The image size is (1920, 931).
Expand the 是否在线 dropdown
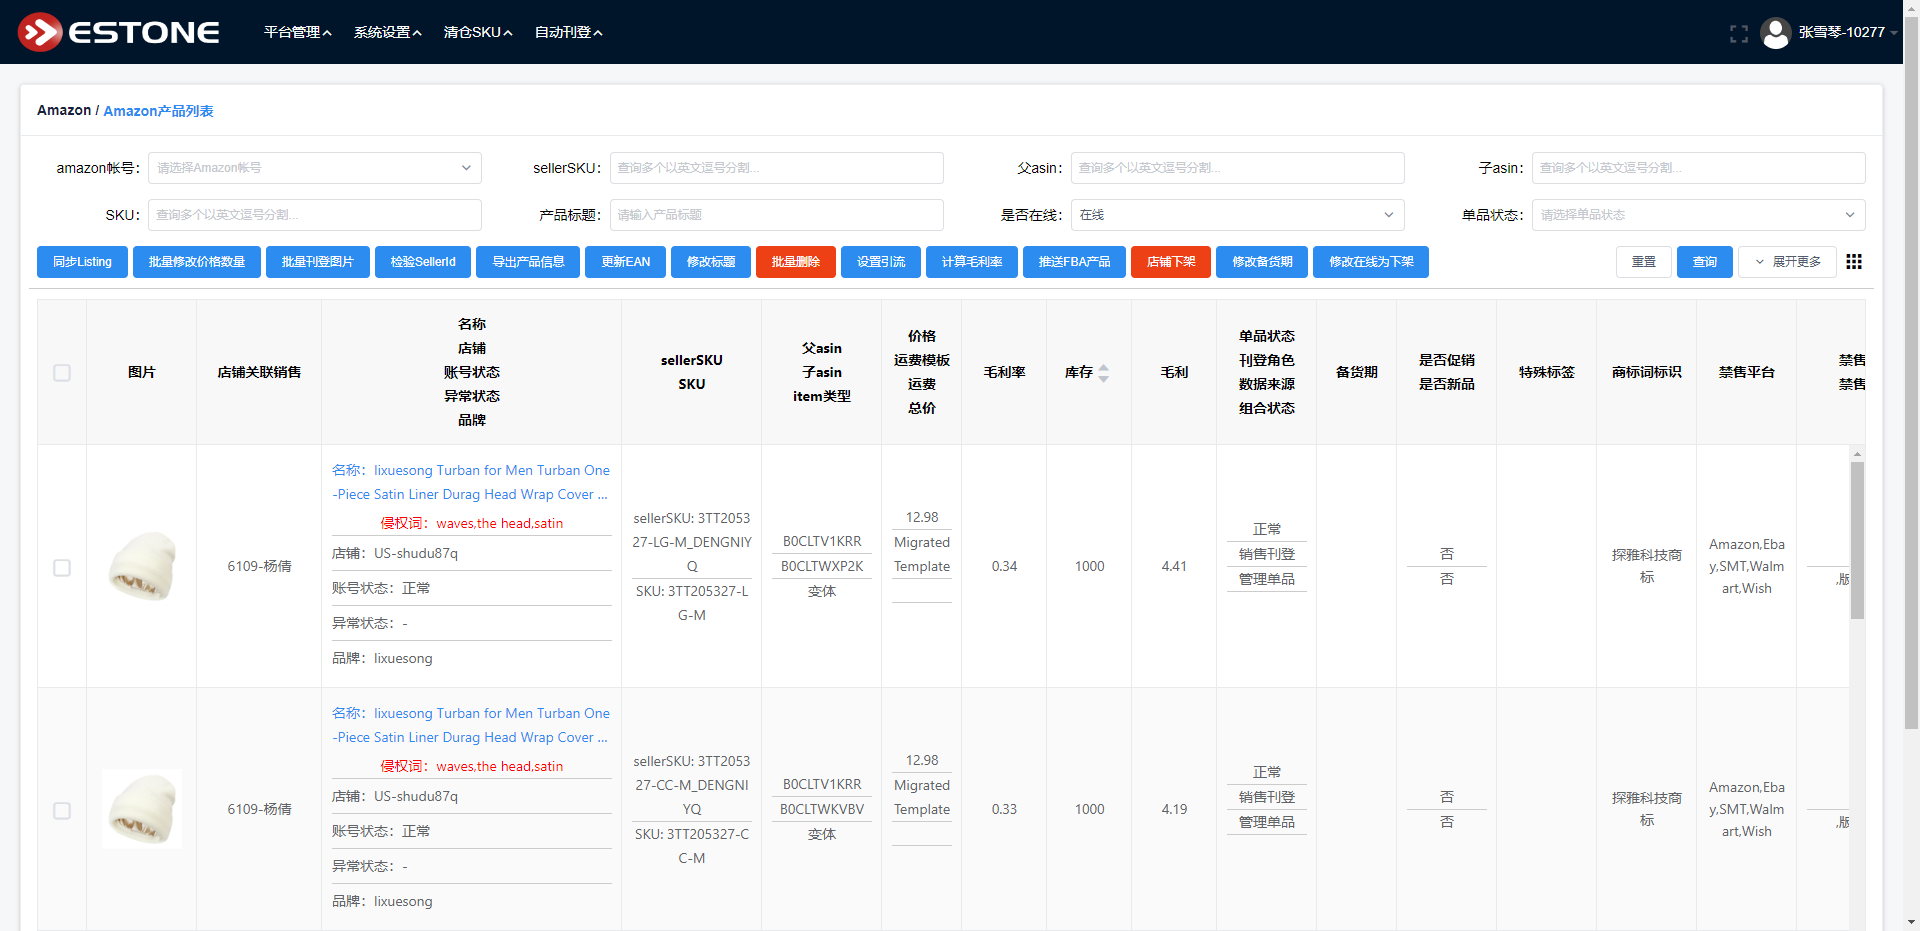tap(1237, 215)
